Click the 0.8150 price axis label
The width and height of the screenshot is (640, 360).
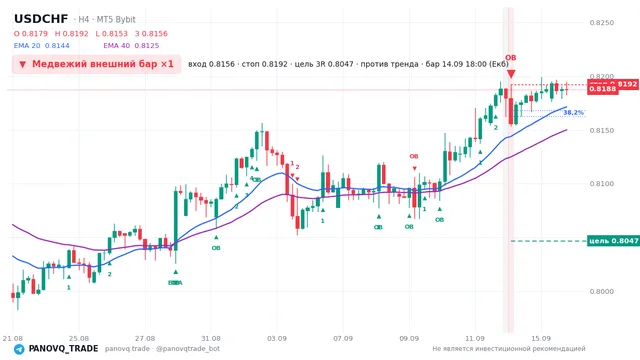[x=602, y=130]
